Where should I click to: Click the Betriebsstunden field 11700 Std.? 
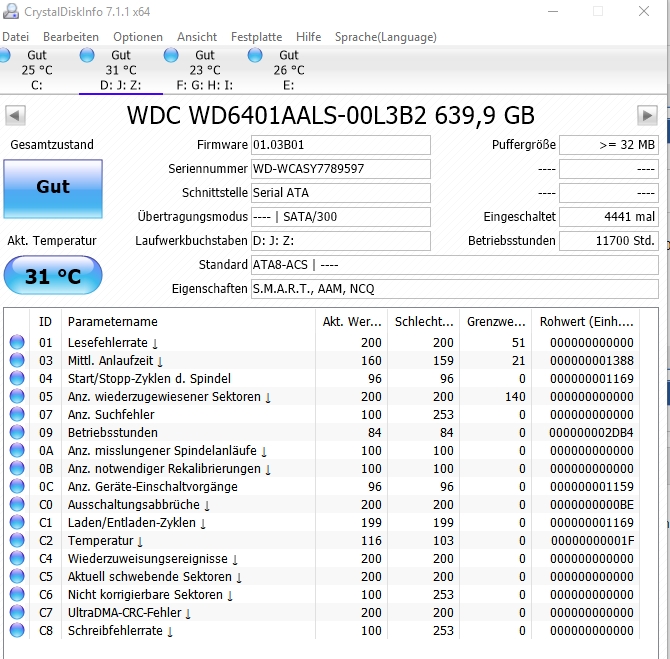click(x=609, y=241)
